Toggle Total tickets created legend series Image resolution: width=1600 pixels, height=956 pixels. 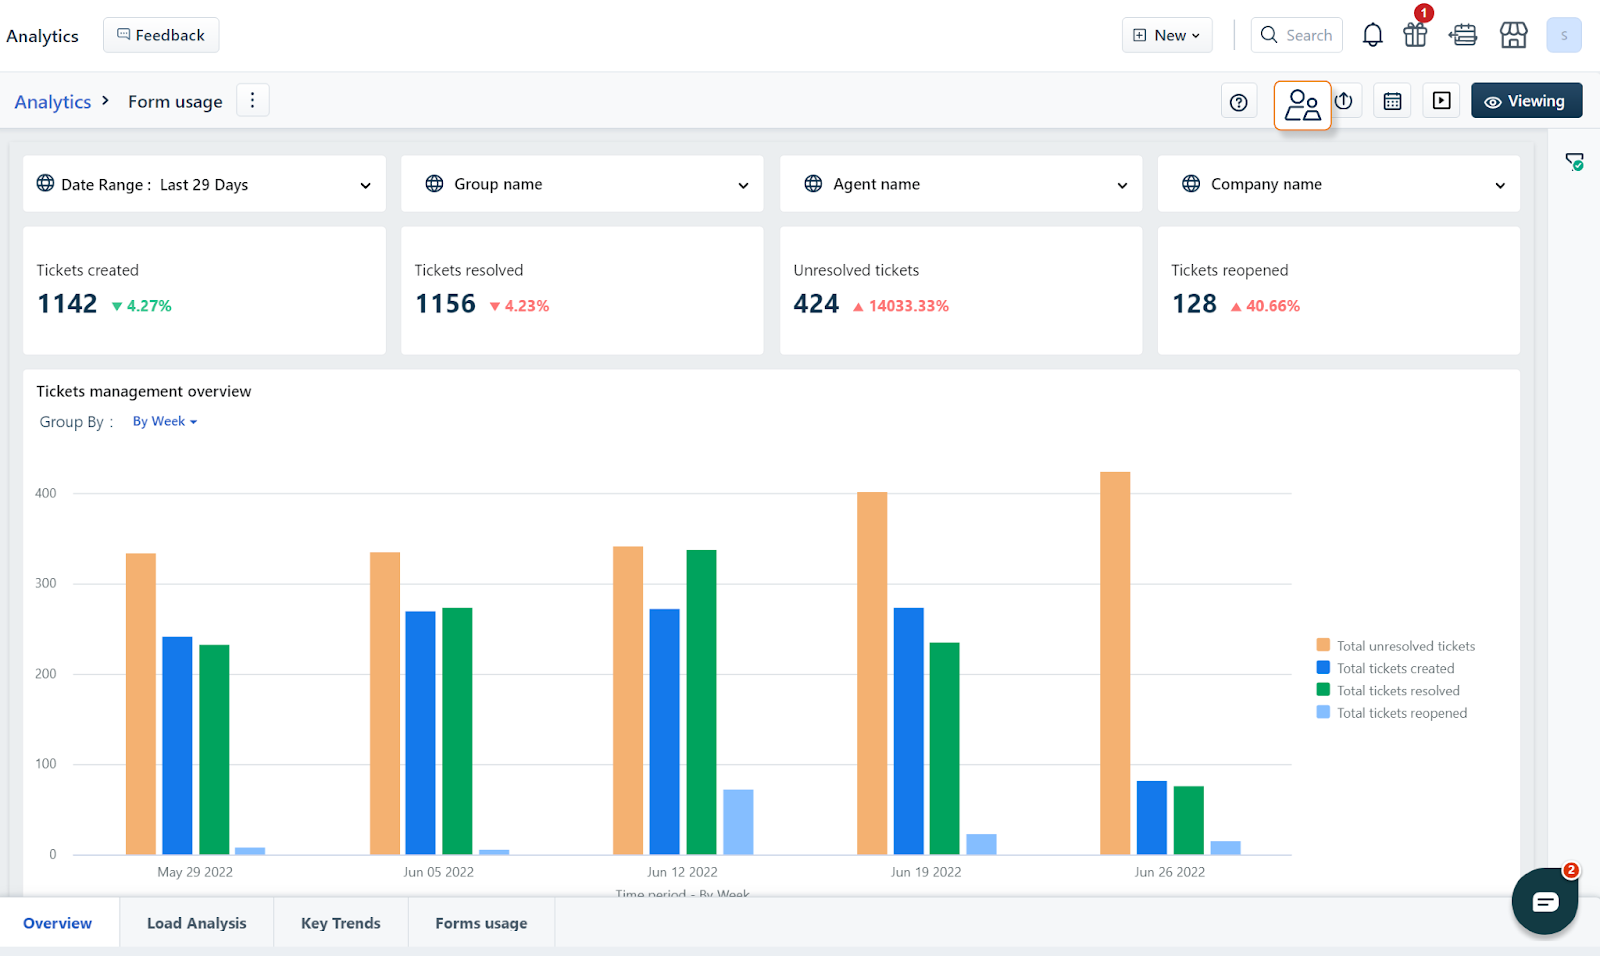[x=1395, y=668]
